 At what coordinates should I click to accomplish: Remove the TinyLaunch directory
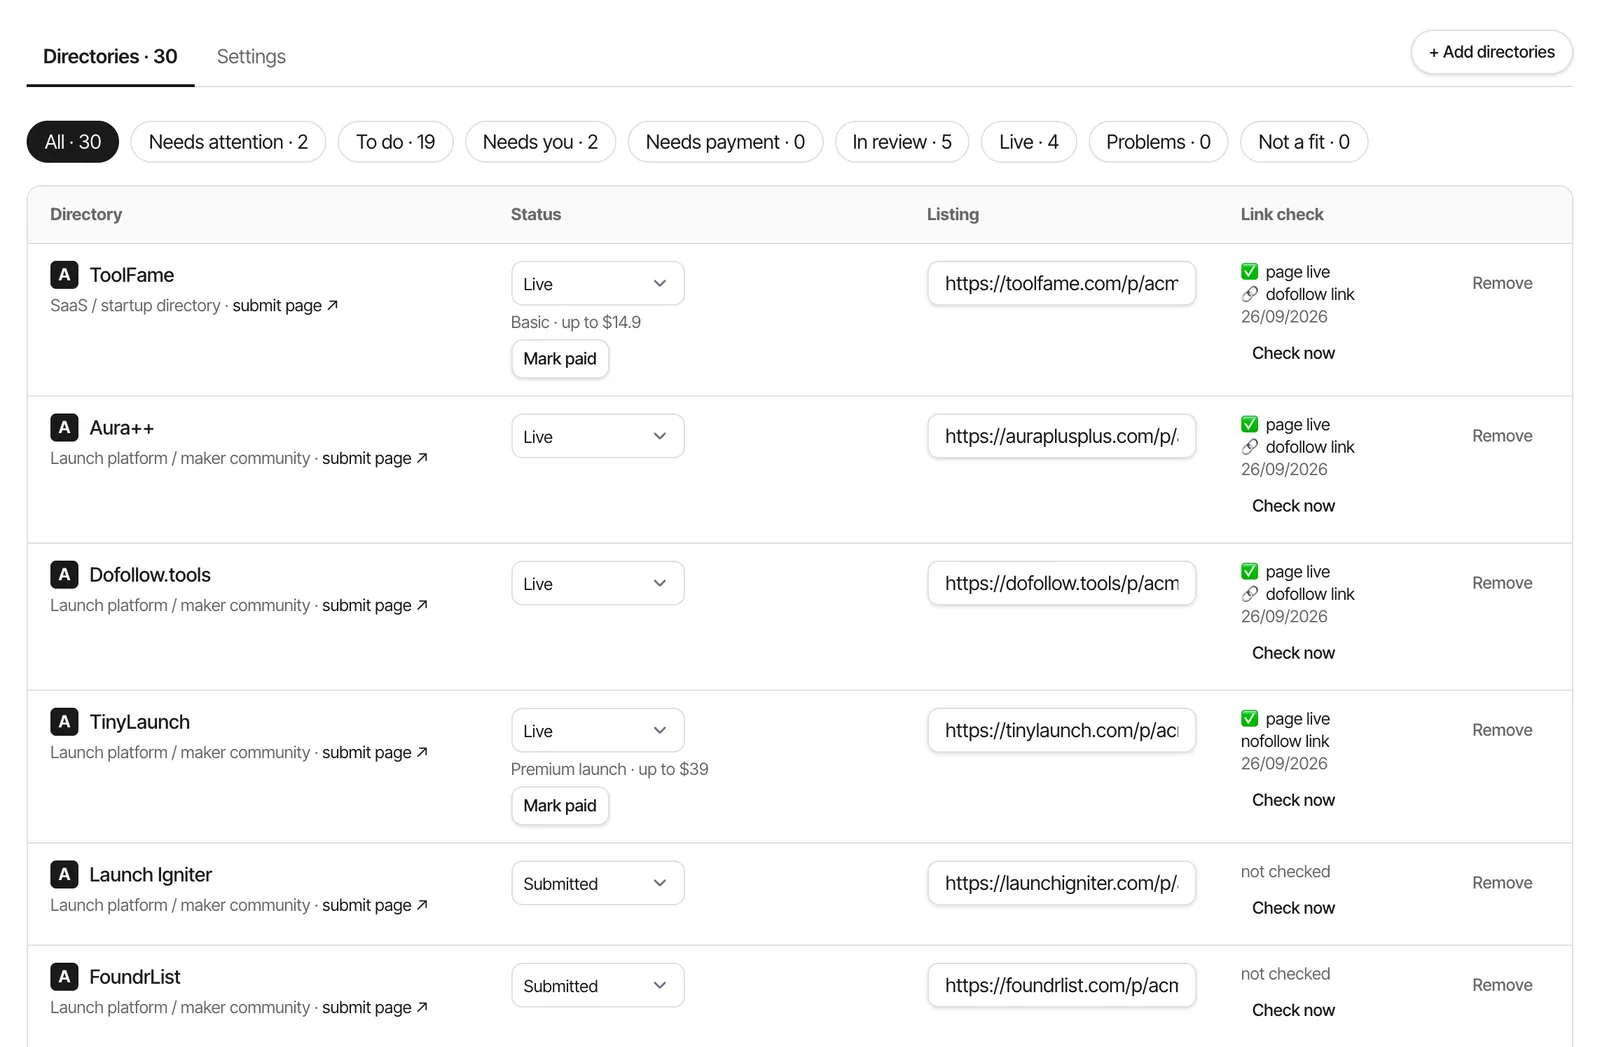[x=1502, y=730]
